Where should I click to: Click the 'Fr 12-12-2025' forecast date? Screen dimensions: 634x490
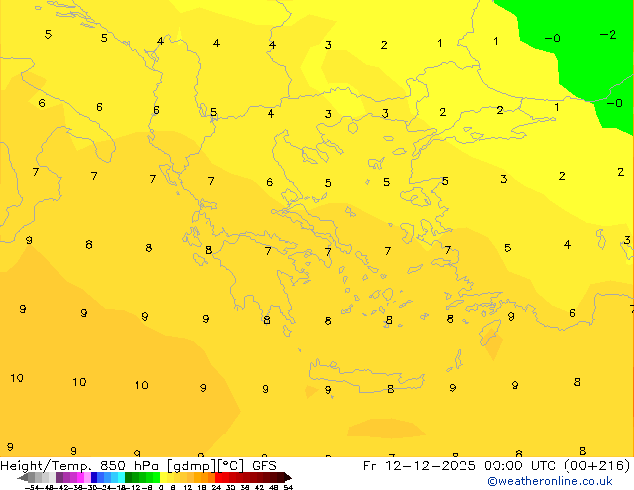pyautogui.click(x=419, y=465)
